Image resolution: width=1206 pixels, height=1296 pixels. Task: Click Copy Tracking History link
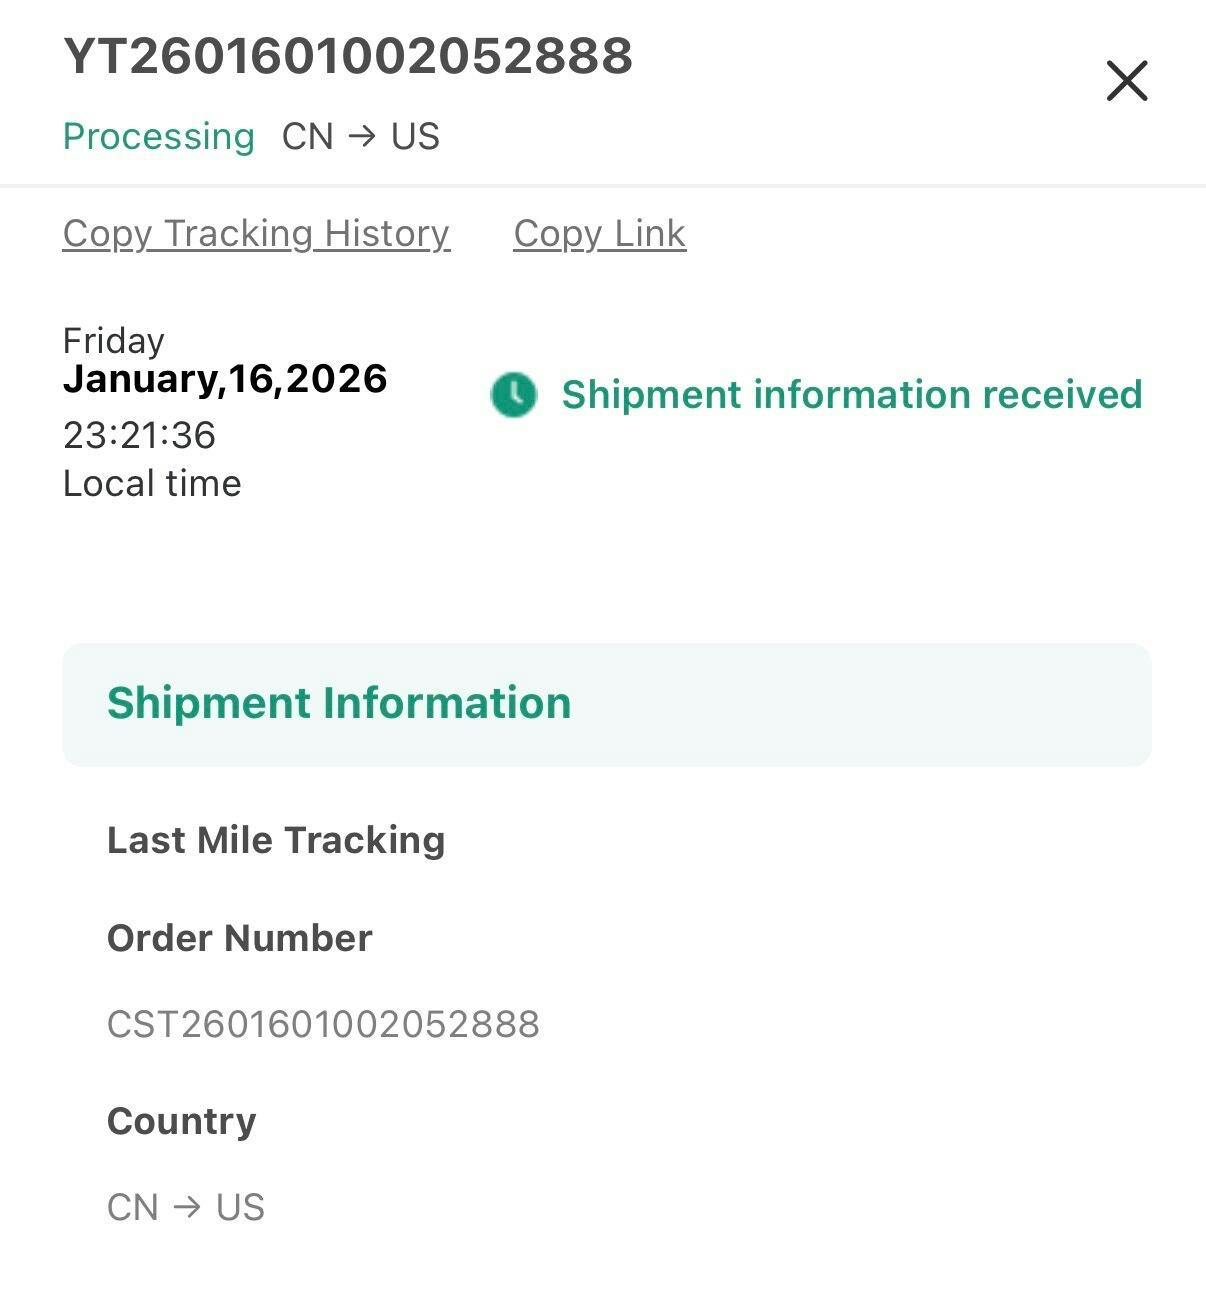(256, 234)
